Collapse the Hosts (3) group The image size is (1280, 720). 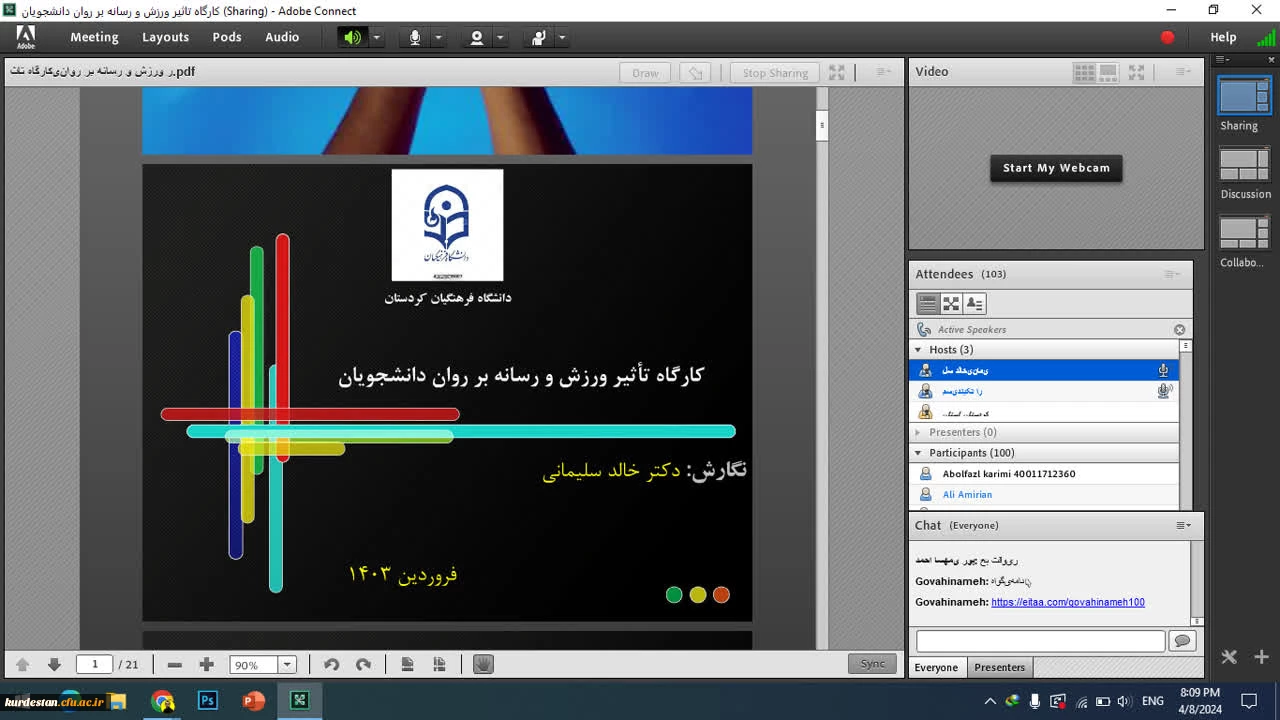click(918, 350)
